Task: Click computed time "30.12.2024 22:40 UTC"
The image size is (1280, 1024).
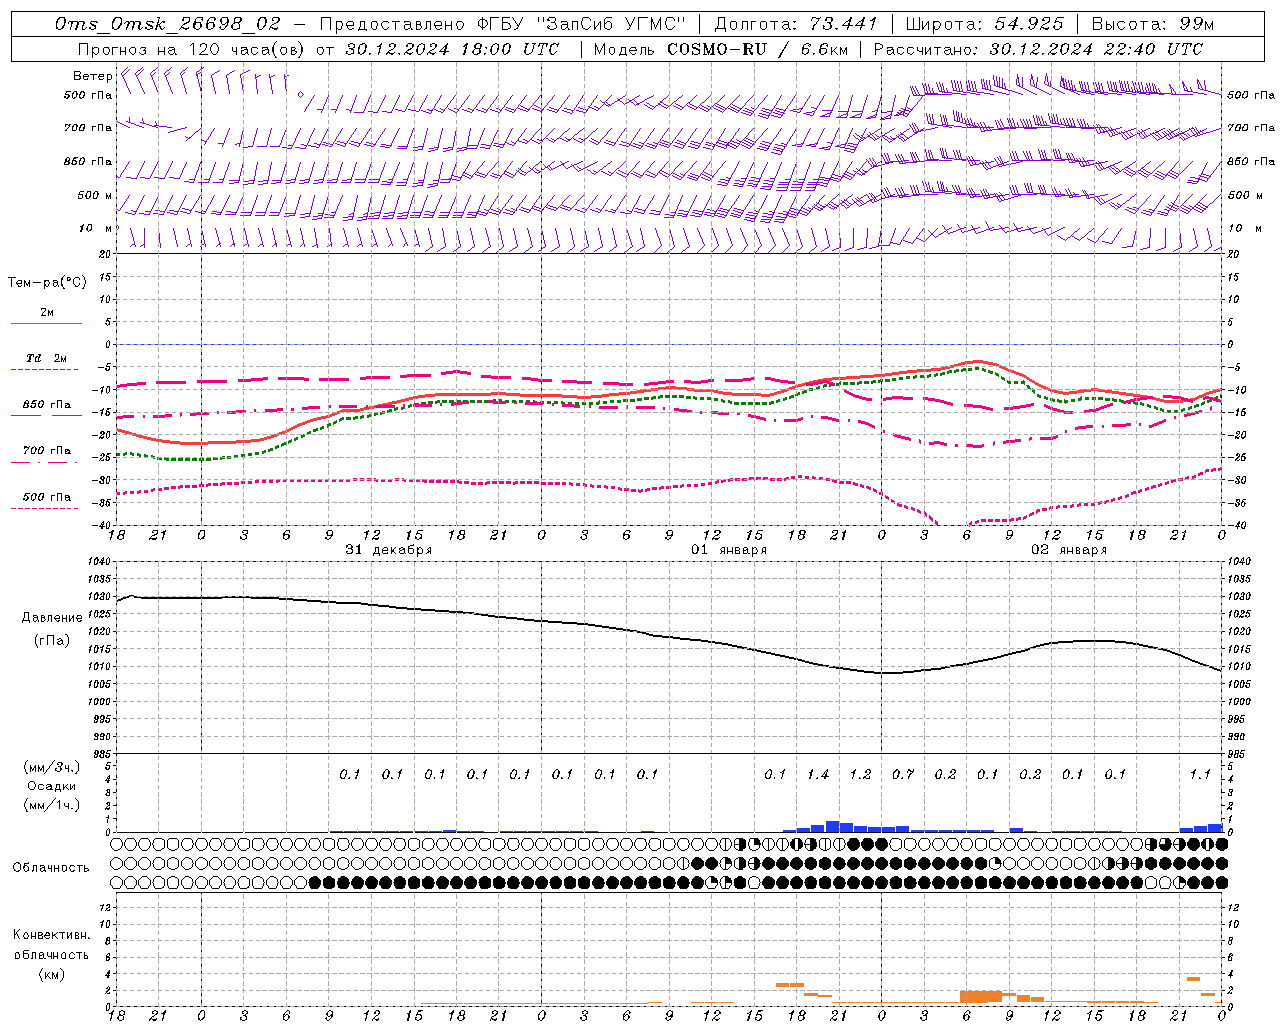Action: click(x=1096, y=49)
